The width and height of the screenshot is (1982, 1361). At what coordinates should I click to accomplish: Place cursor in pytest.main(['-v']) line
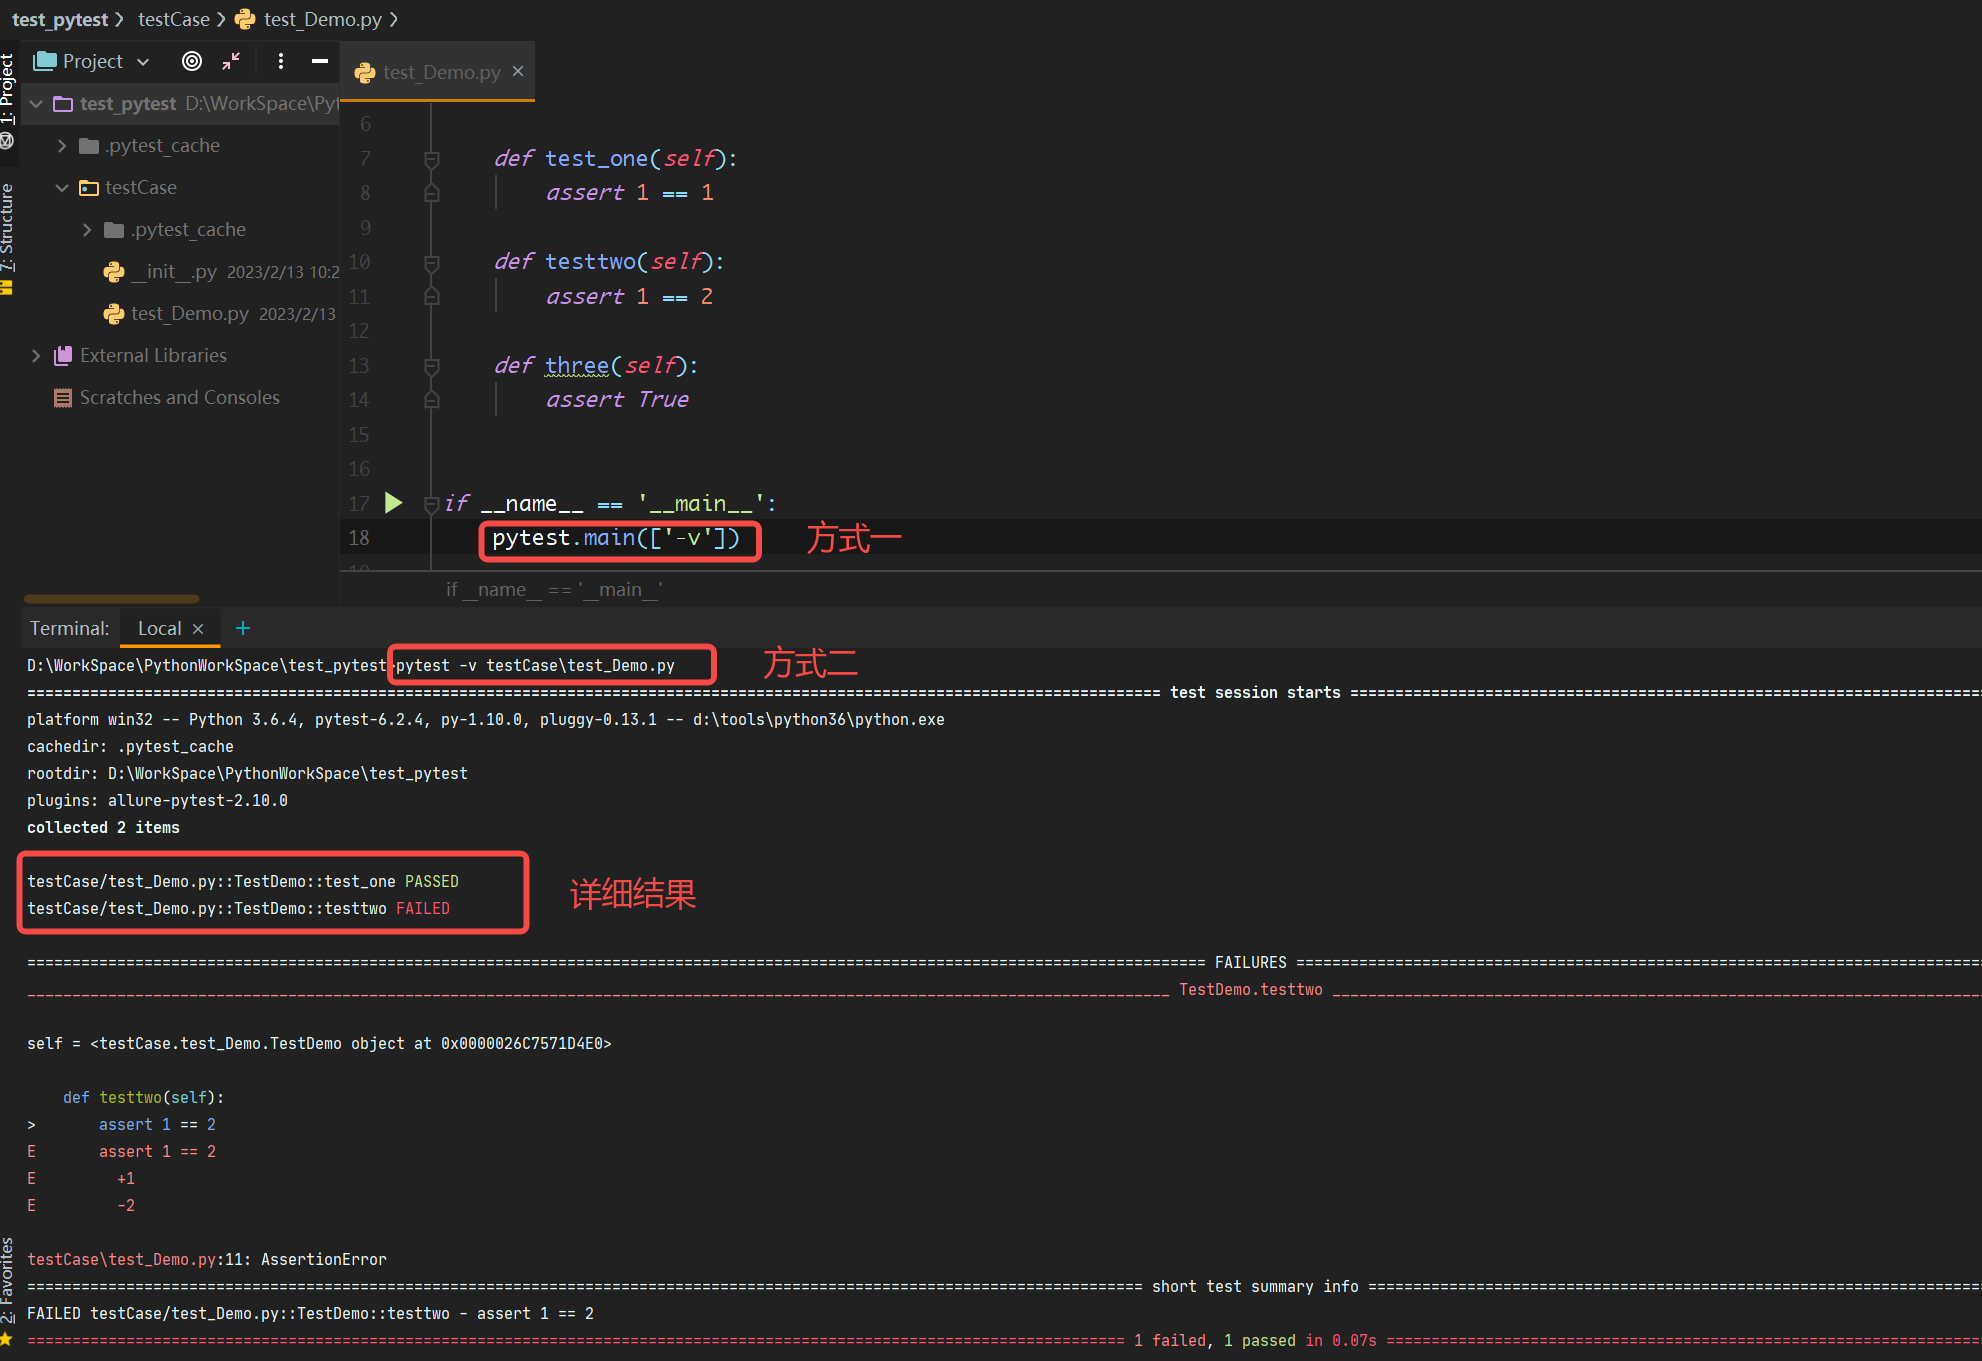[616, 538]
